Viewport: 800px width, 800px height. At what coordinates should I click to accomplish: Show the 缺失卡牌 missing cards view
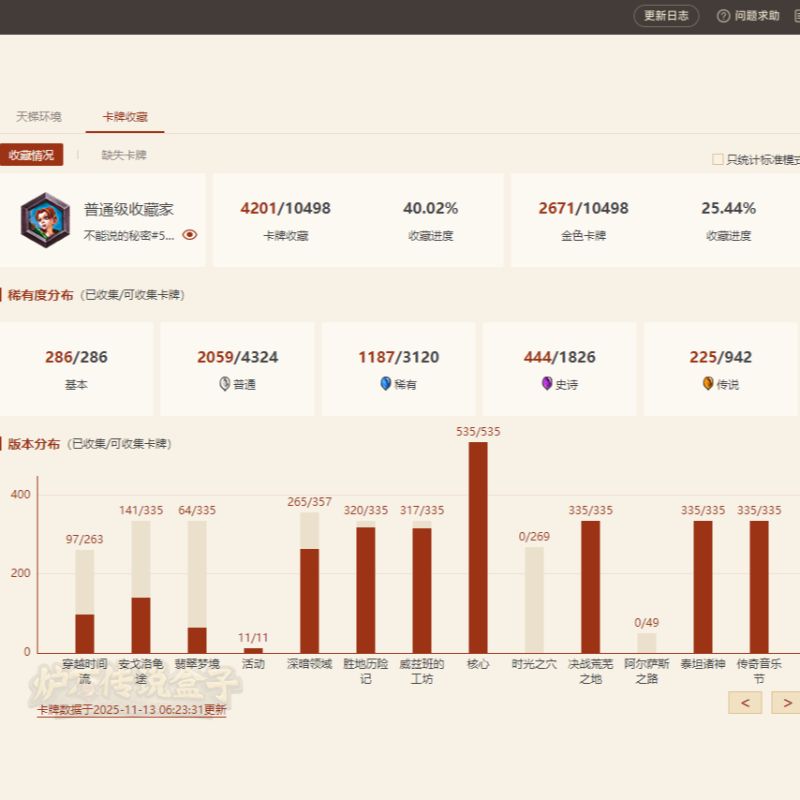point(124,155)
